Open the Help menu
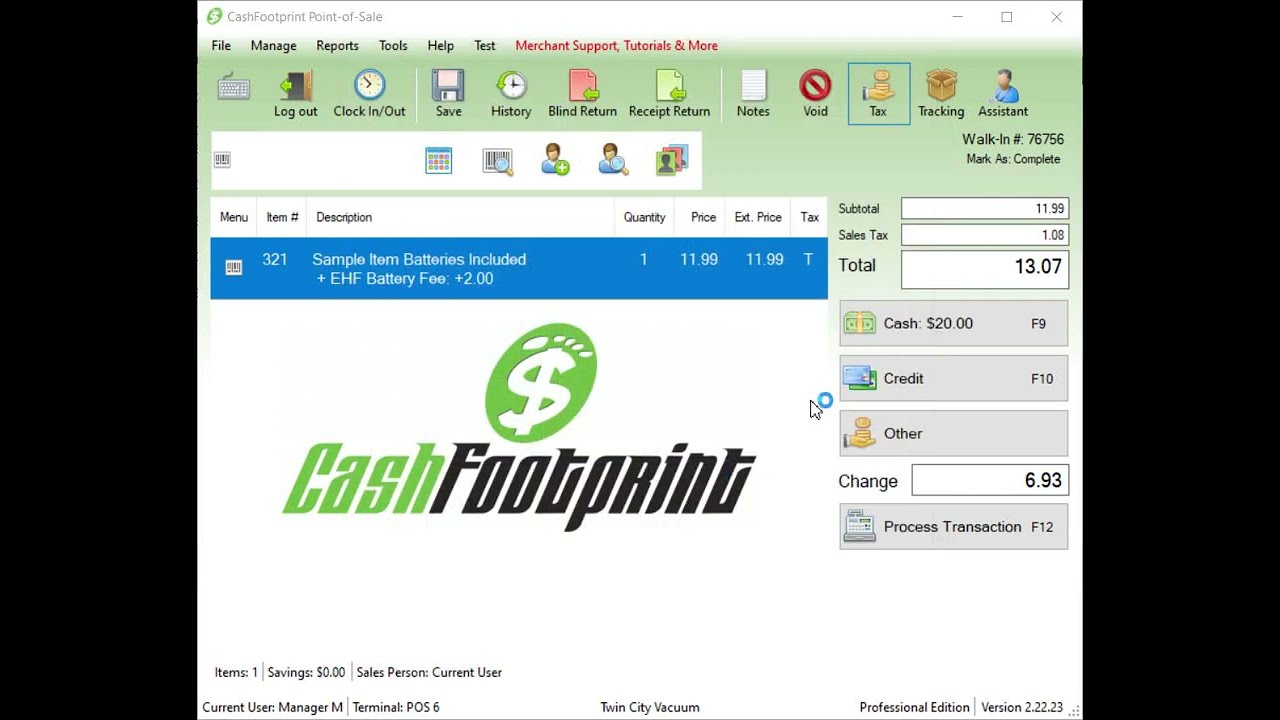Image resolution: width=1280 pixels, height=720 pixels. pyautogui.click(x=440, y=45)
